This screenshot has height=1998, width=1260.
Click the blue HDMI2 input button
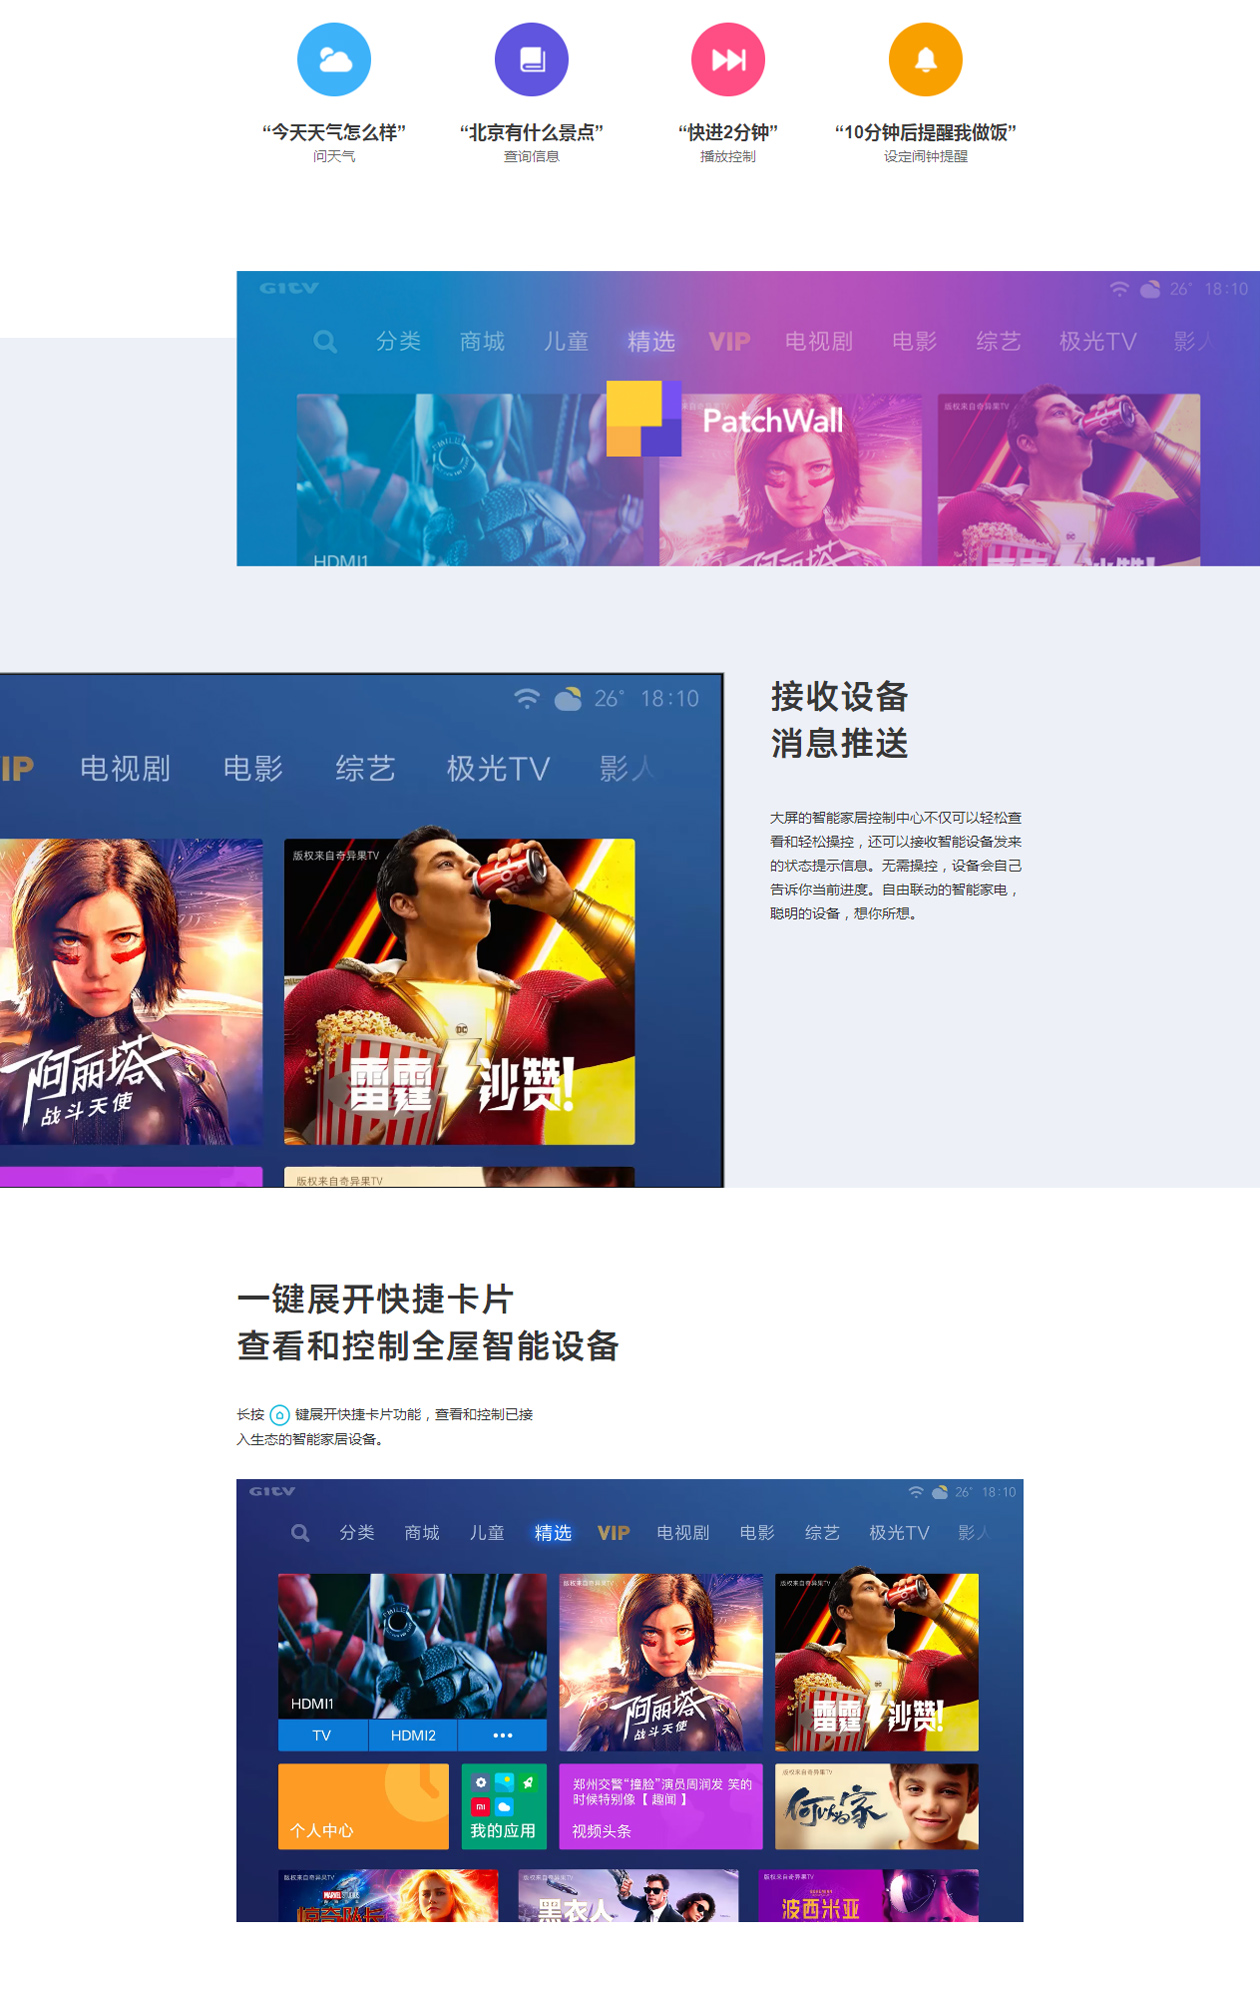(413, 1735)
